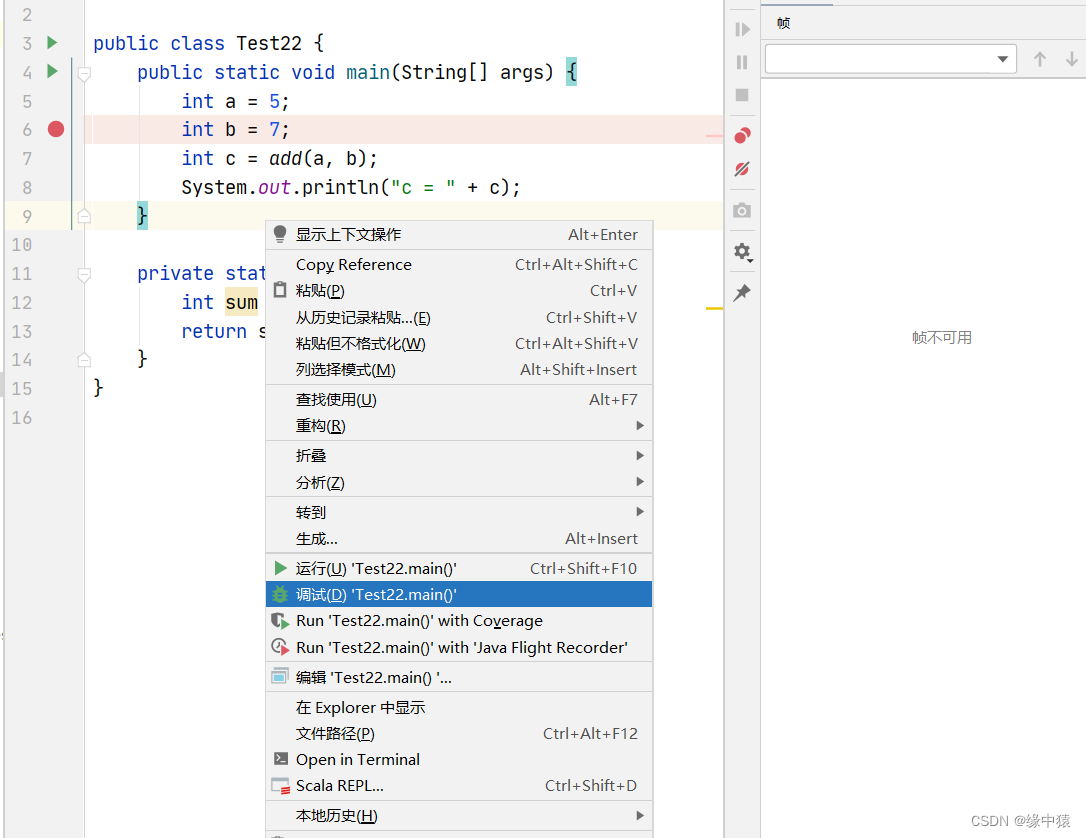The height and width of the screenshot is (838, 1086).
Task: Open View Breakpoints double red dots icon
Action: 742,136
